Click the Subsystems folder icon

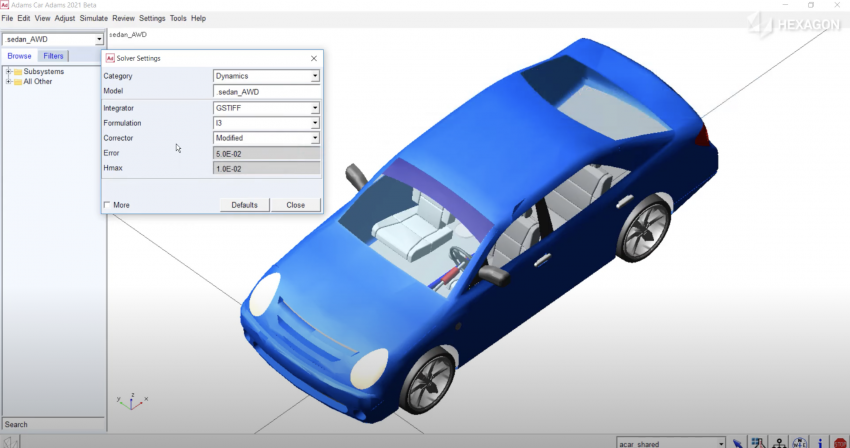[18, 72]
